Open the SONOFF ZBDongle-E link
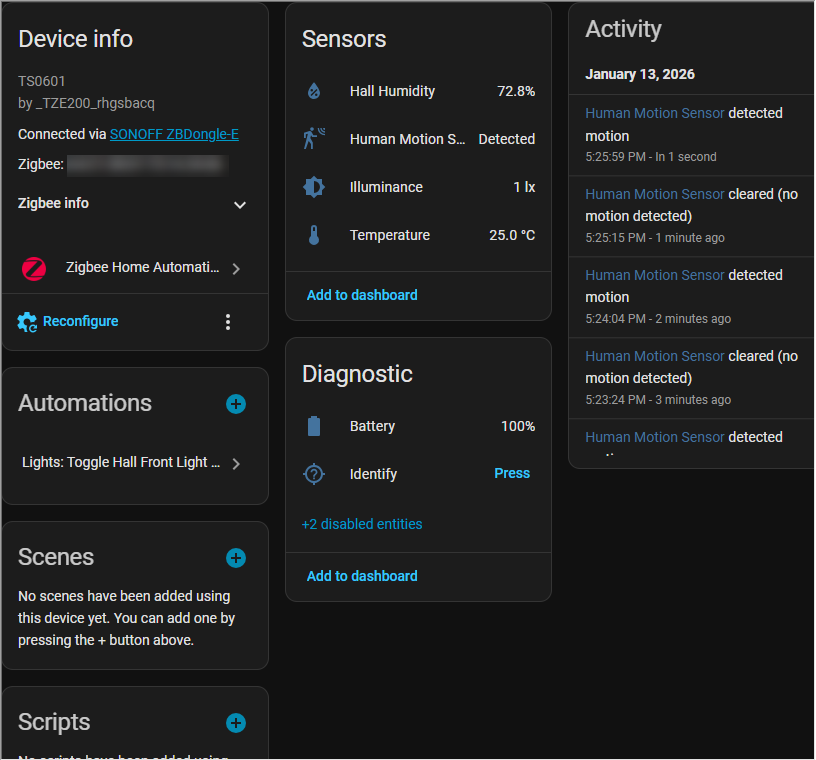The width and height of the screenshot is (816, 760). (x=174, y=134)
